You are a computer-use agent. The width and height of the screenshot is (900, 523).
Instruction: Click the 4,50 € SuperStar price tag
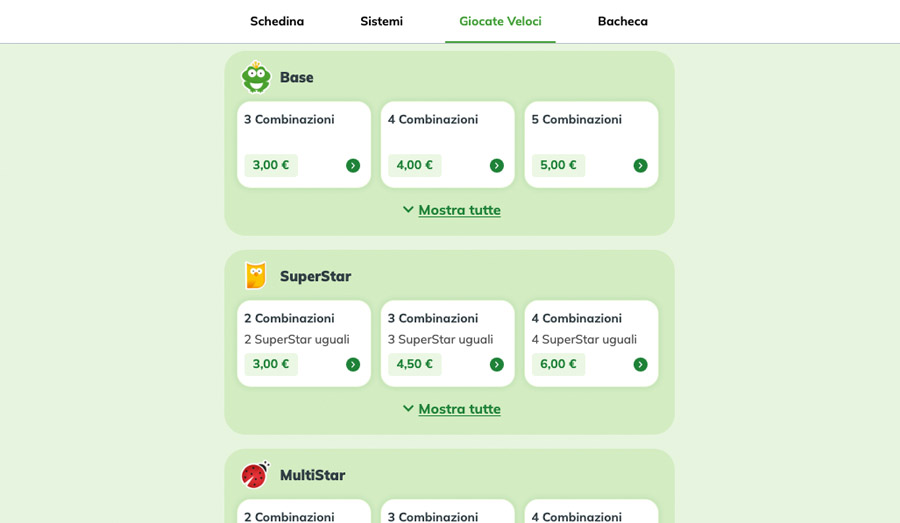pyautogui.click(x=414, y=364)
